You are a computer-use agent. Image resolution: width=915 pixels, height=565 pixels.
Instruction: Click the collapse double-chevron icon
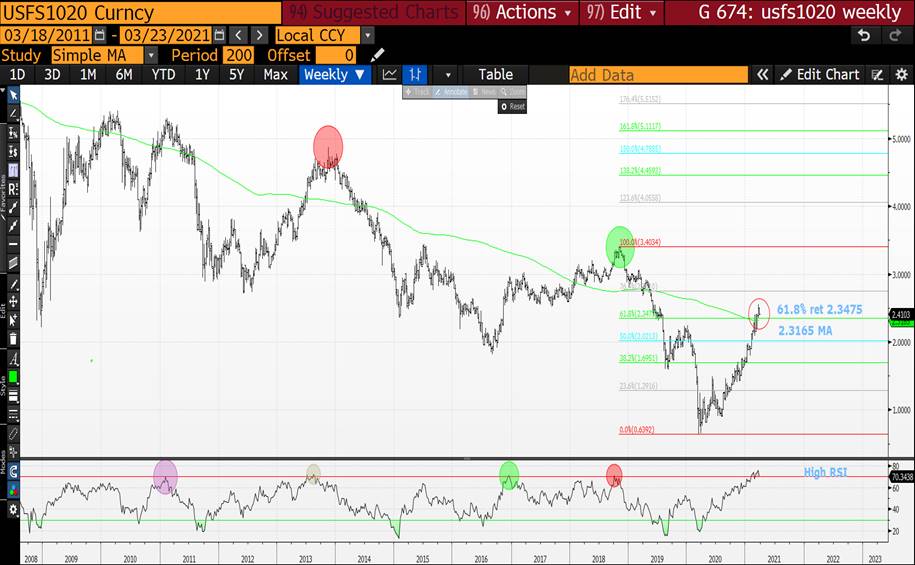click(x=762, y=75)
